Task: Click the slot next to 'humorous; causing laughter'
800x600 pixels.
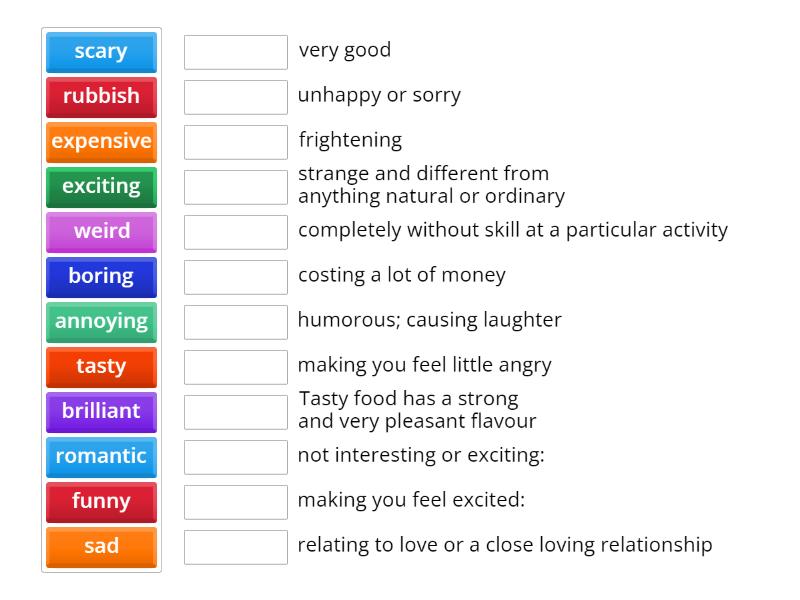Action: (236, 322)
